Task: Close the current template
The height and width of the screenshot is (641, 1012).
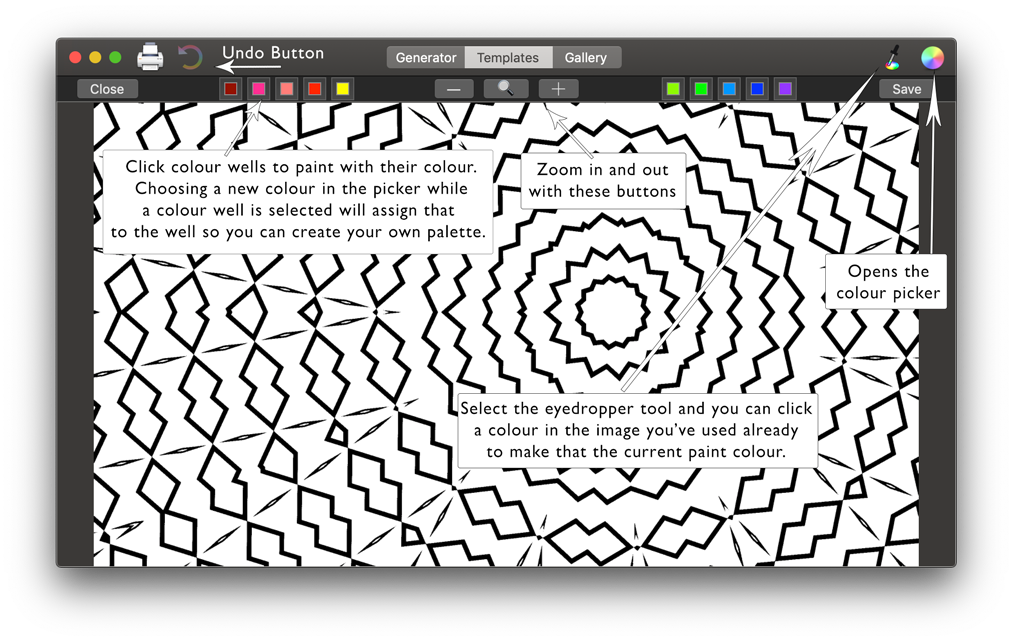Action: pos(107,89)
